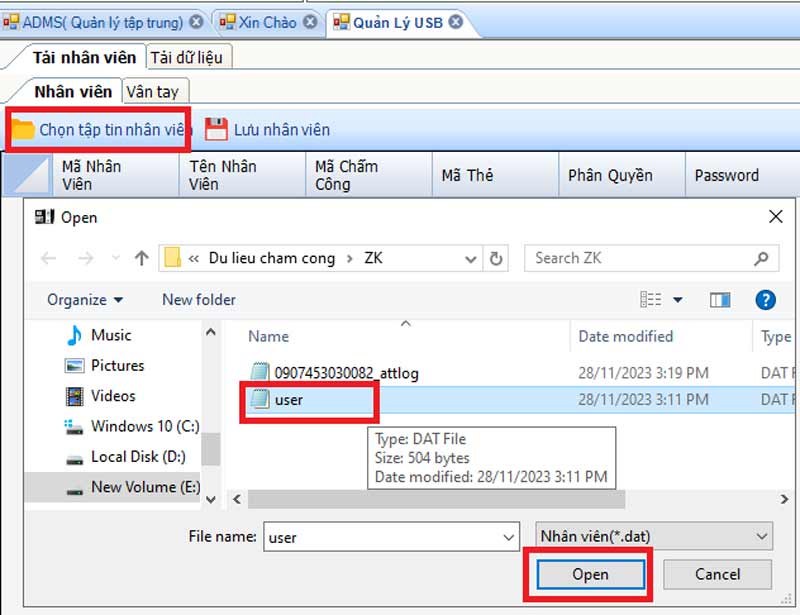Close the 'ADMS( Quản lý tập trung)' tab

tap(196, 22)
